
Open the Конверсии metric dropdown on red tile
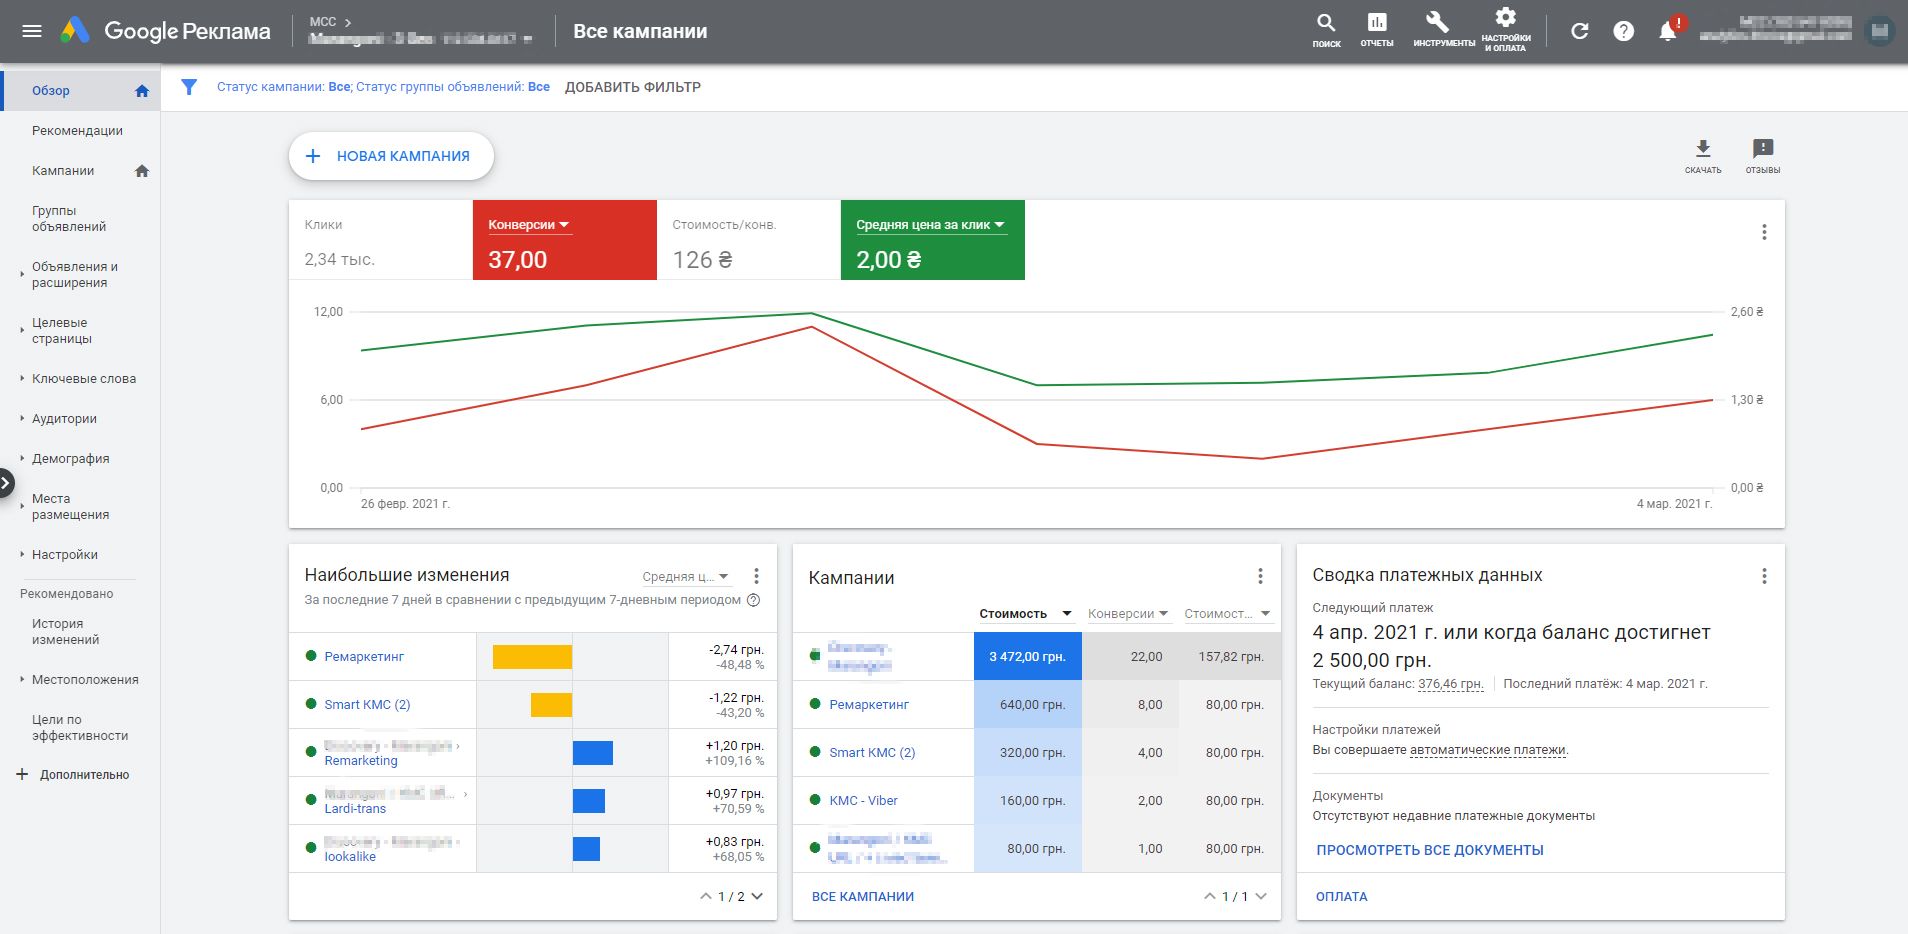point(529,225)
